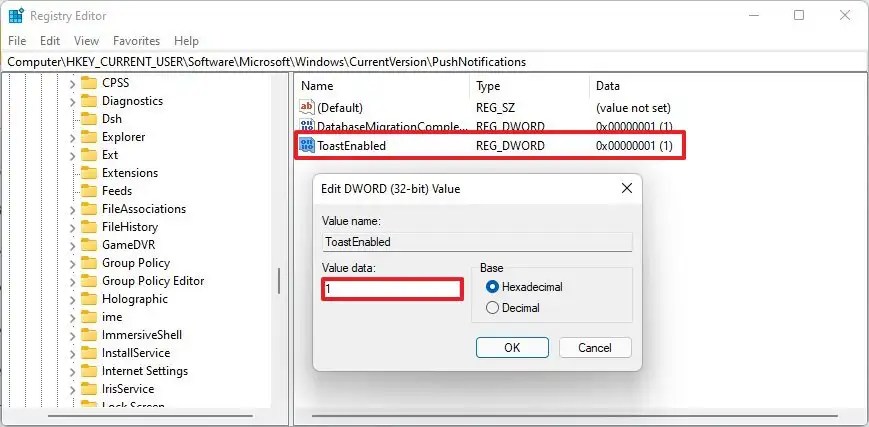Open the View menu
Screen dimensions: 869x427
pyautogui.click(x=86, y=41)
